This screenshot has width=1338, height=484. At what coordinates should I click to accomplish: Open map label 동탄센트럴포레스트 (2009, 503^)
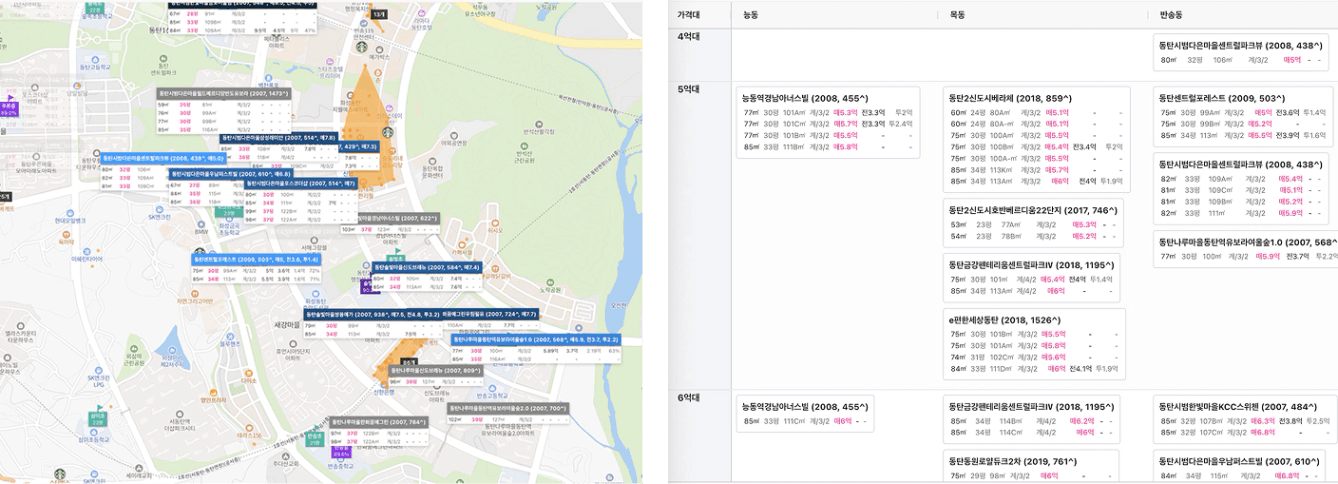tap(256, 259)
